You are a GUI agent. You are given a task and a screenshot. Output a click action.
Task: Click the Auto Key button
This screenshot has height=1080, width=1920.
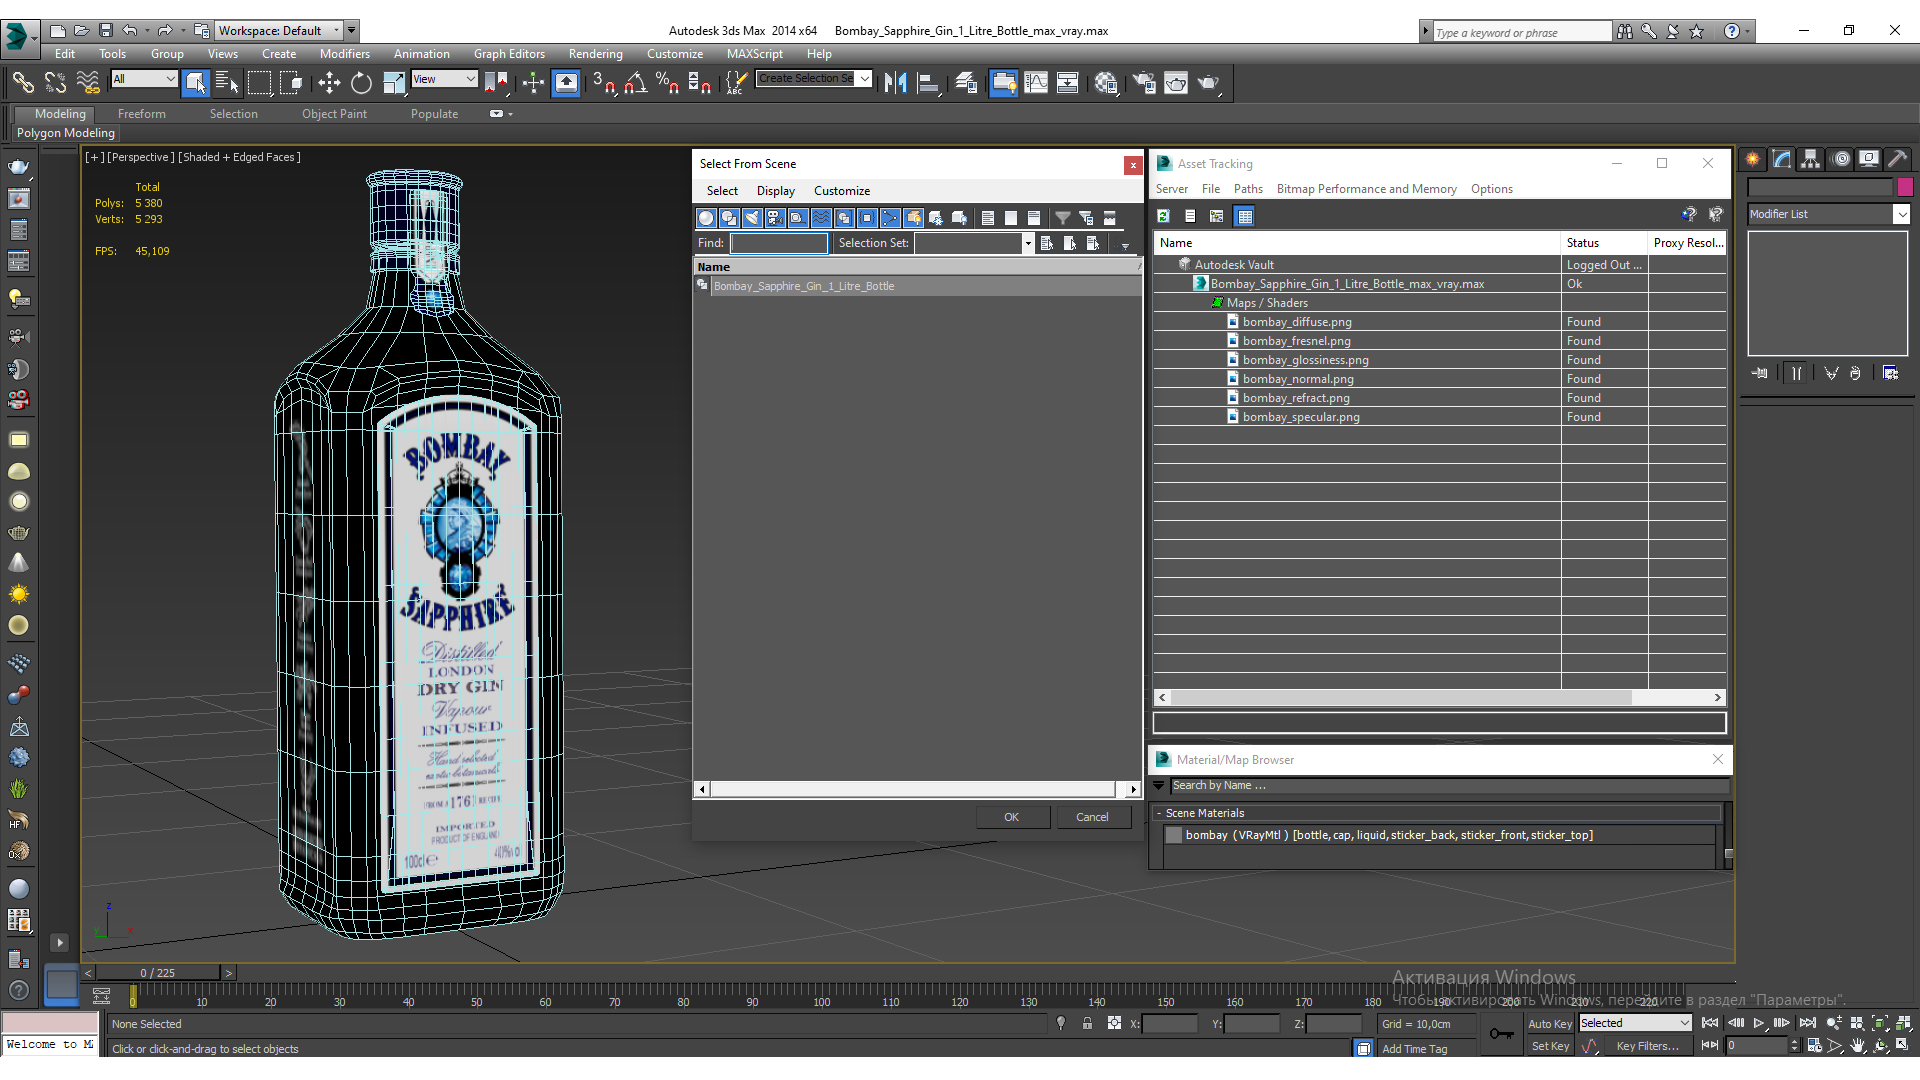coord(1549,1024)
